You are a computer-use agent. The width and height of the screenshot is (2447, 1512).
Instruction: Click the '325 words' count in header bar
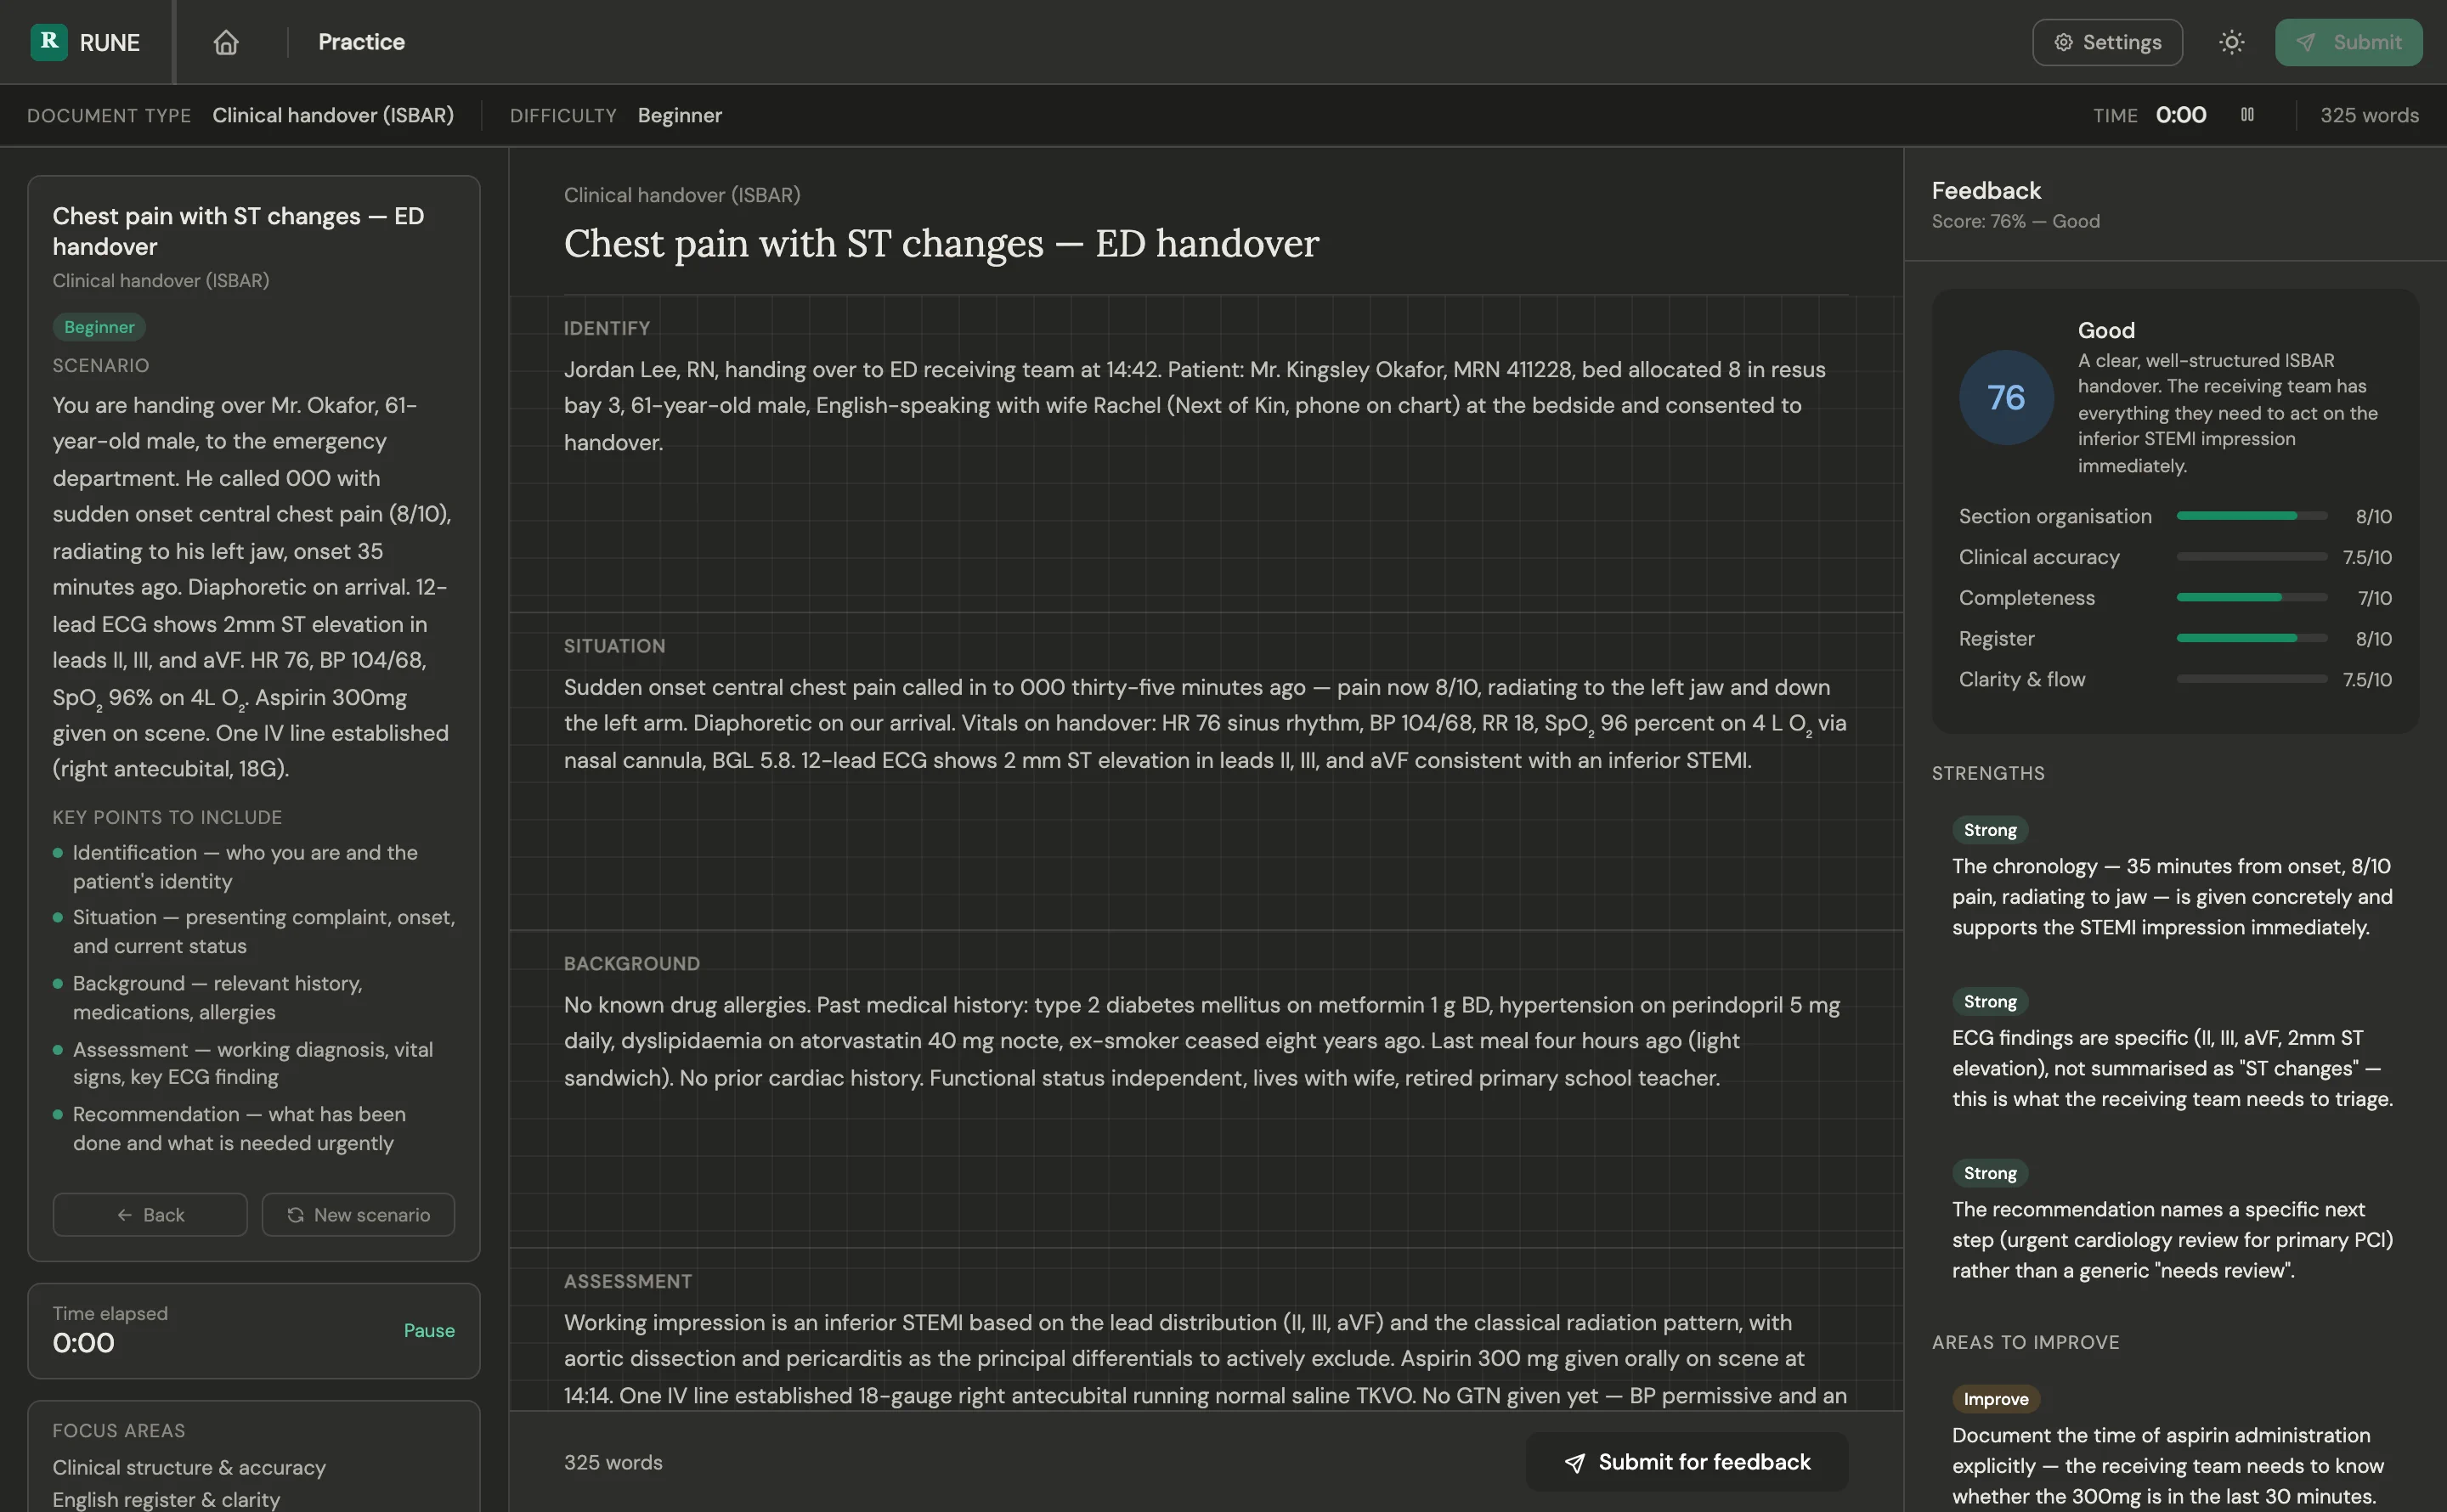point(2369,115)
